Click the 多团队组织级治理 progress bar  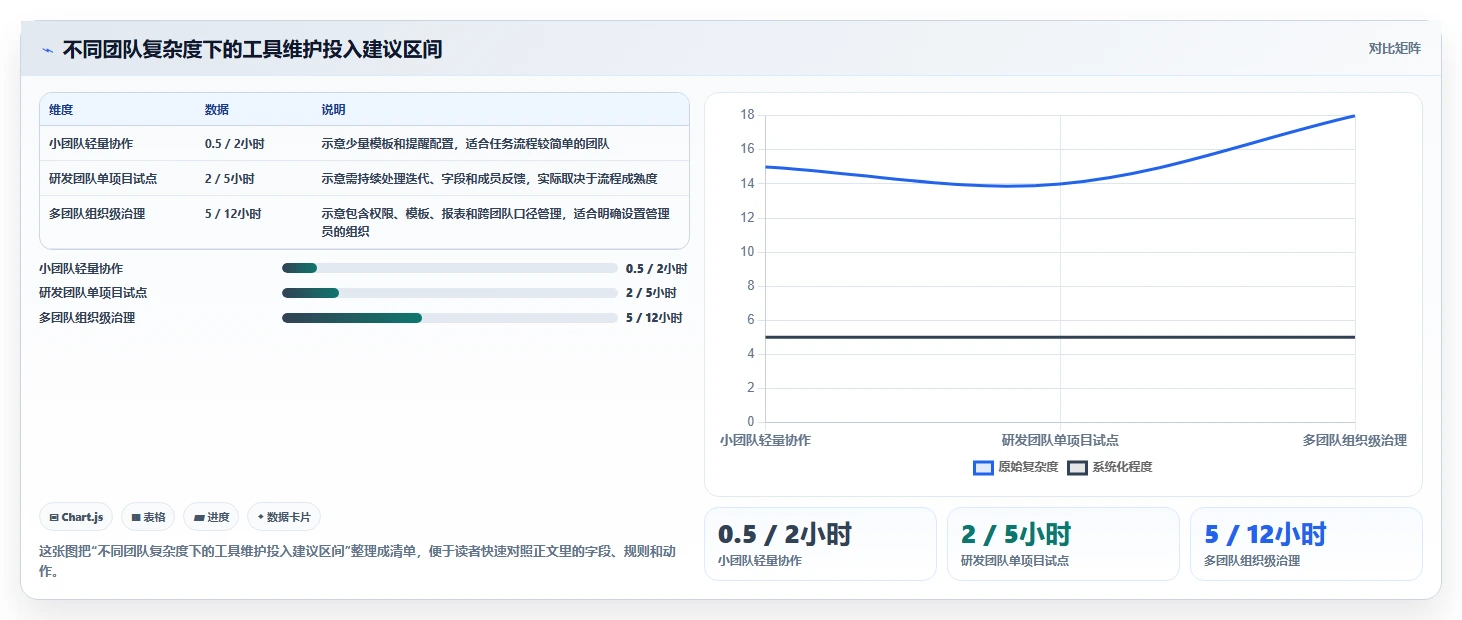click(x=450, y=318)
